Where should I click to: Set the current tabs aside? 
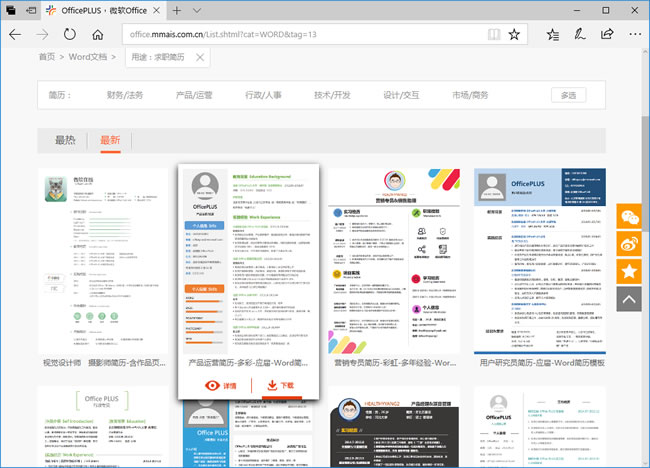coord(31,10)
